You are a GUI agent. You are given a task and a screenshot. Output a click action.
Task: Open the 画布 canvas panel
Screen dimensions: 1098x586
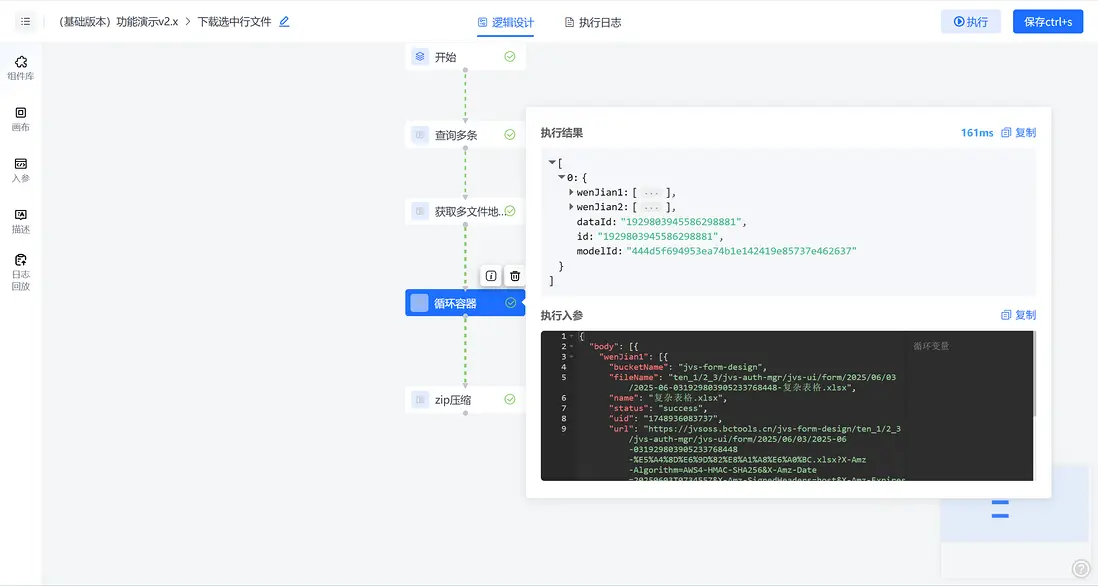coord(21,119)
